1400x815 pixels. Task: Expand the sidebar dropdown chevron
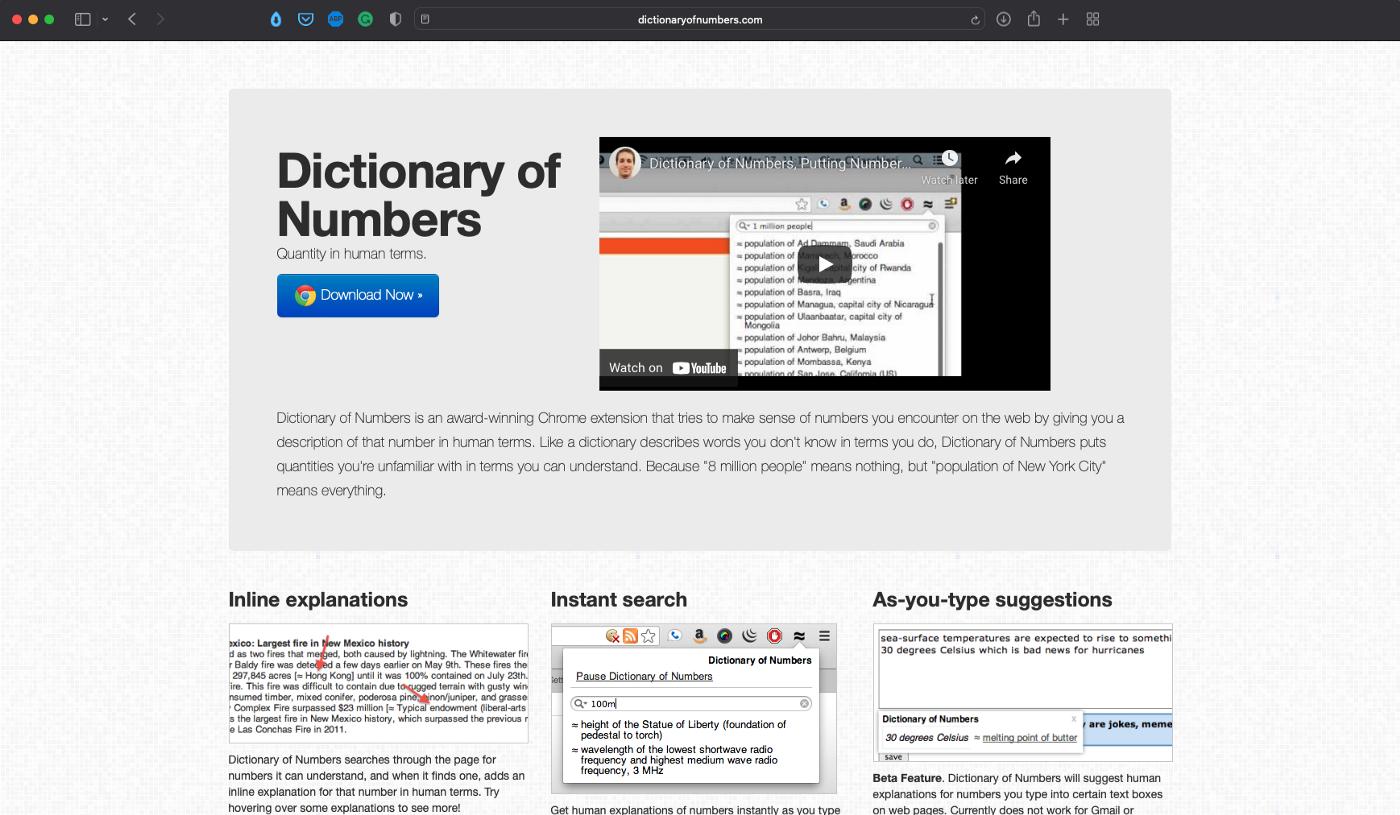click(x=105, y=19)
